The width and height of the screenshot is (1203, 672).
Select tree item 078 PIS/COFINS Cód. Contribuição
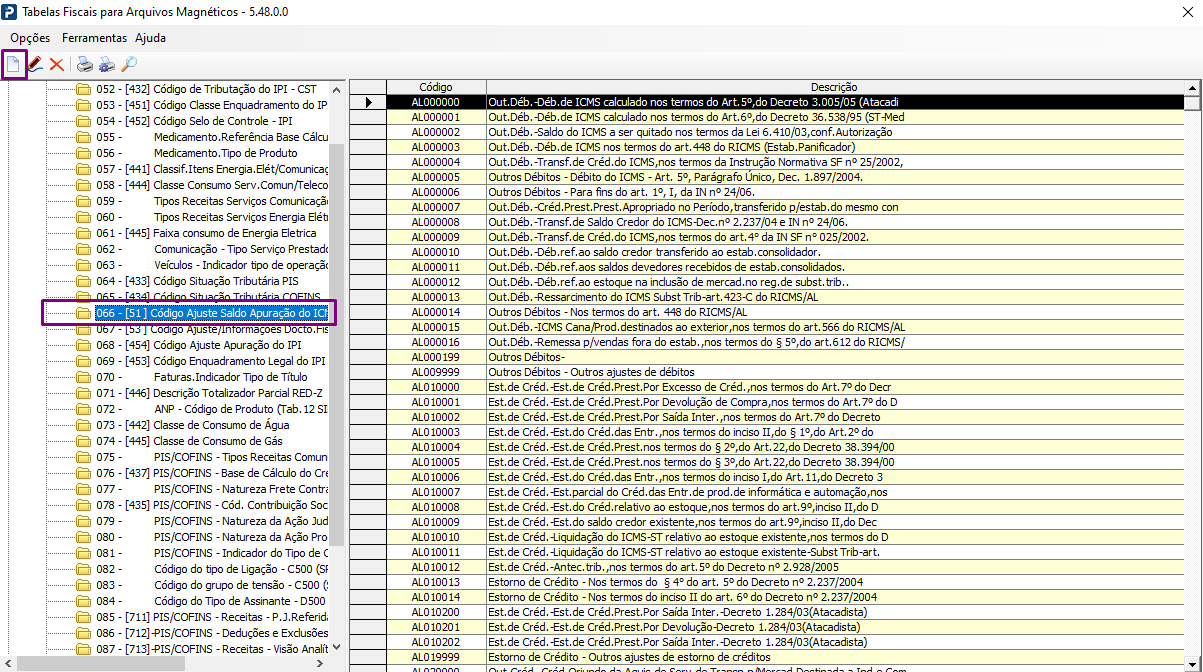click(x=211, y=505)
